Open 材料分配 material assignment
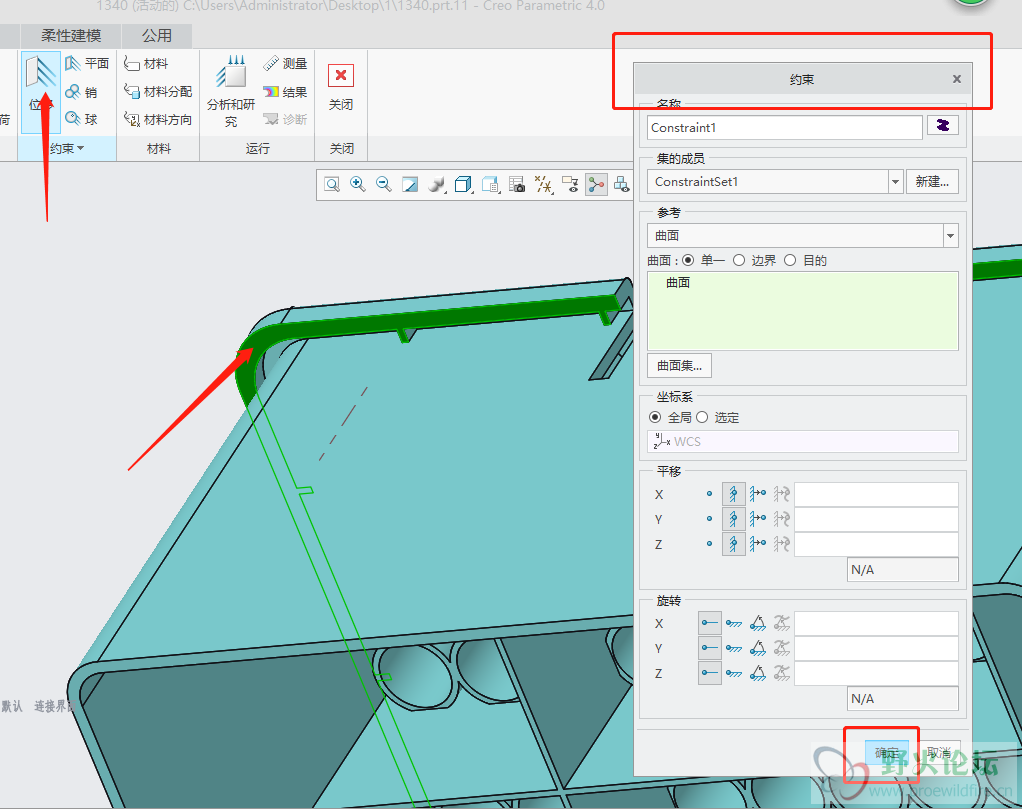Image resolution: width=1022 pixels, height=809 pixels. click(x=158, y=92)
